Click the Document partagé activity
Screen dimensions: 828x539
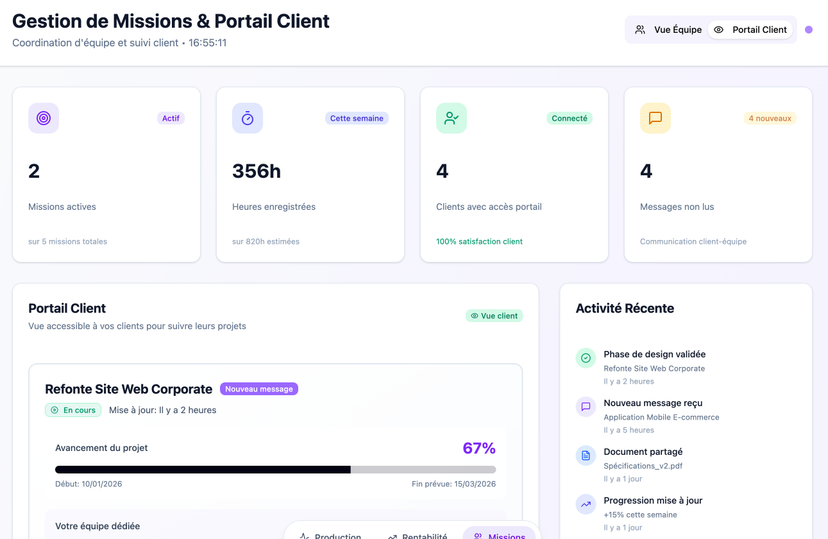click(x=643, y=452)
